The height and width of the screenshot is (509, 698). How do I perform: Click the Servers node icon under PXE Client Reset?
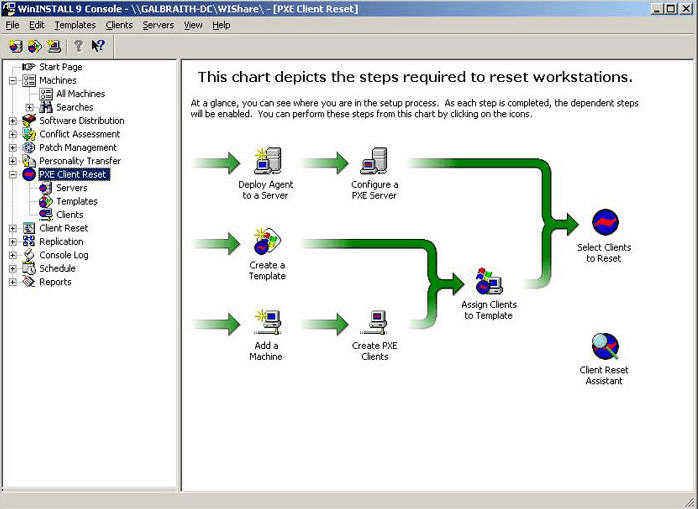(45, 188)
